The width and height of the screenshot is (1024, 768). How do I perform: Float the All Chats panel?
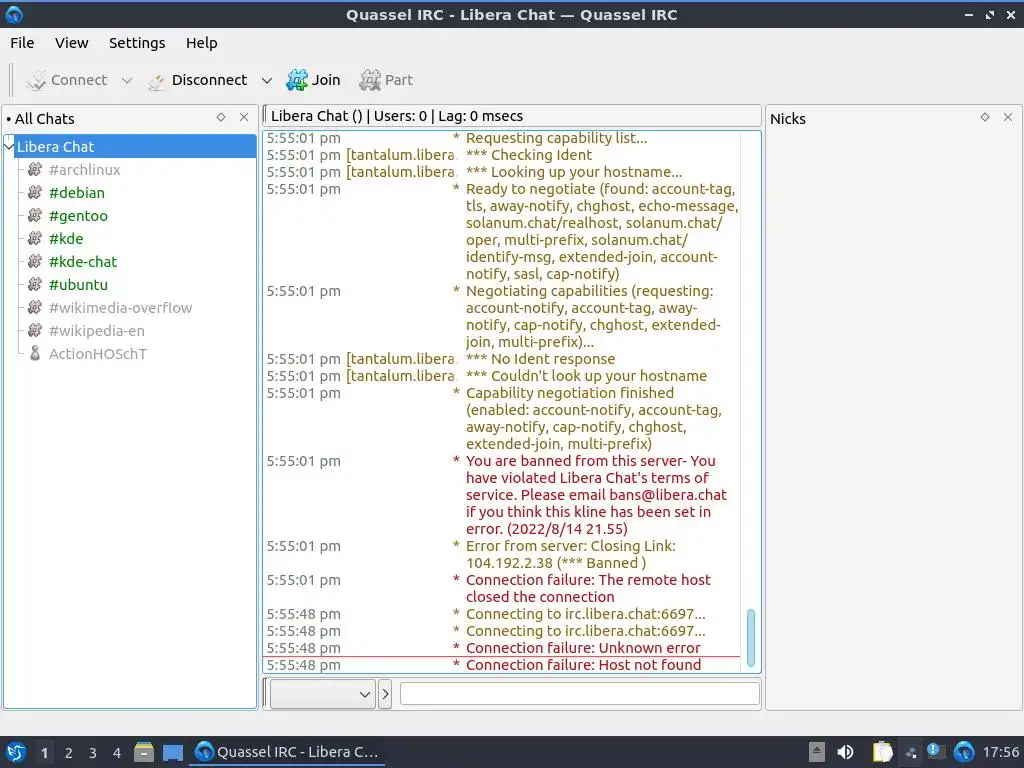coord(221,117)
